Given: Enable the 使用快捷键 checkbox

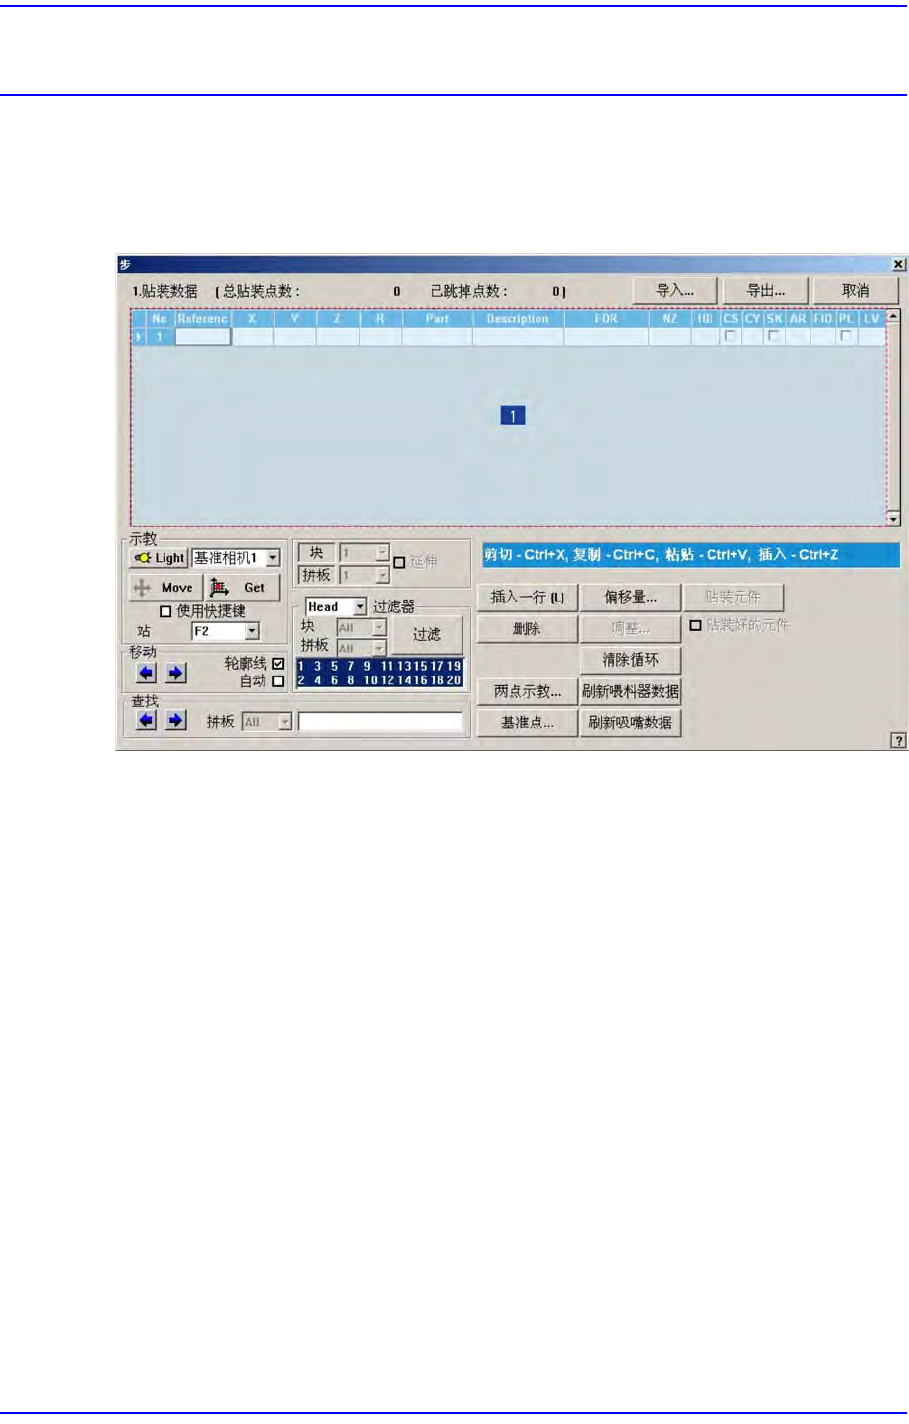Looking at the screenshot, I should click(x=166, y=611).
